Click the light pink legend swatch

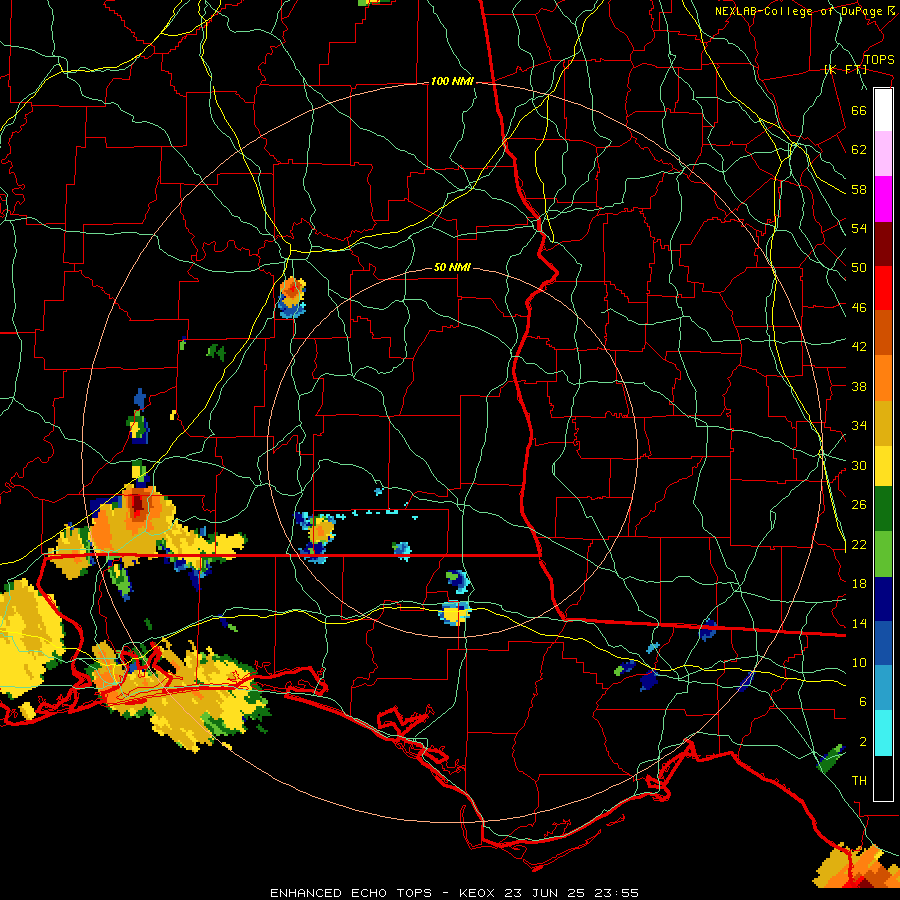(883, 154)
